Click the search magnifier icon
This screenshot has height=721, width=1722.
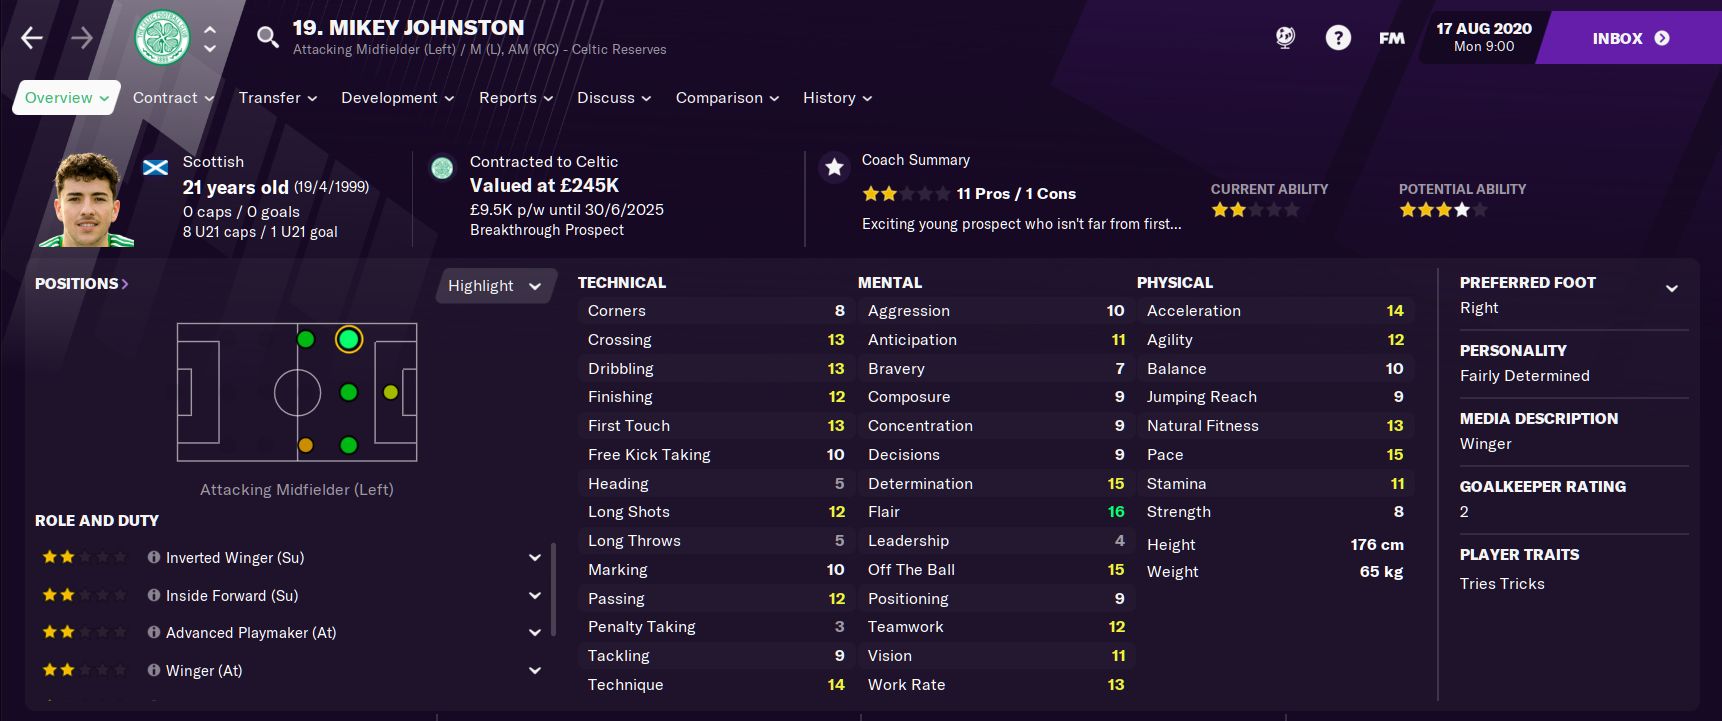tap(267, 38)
